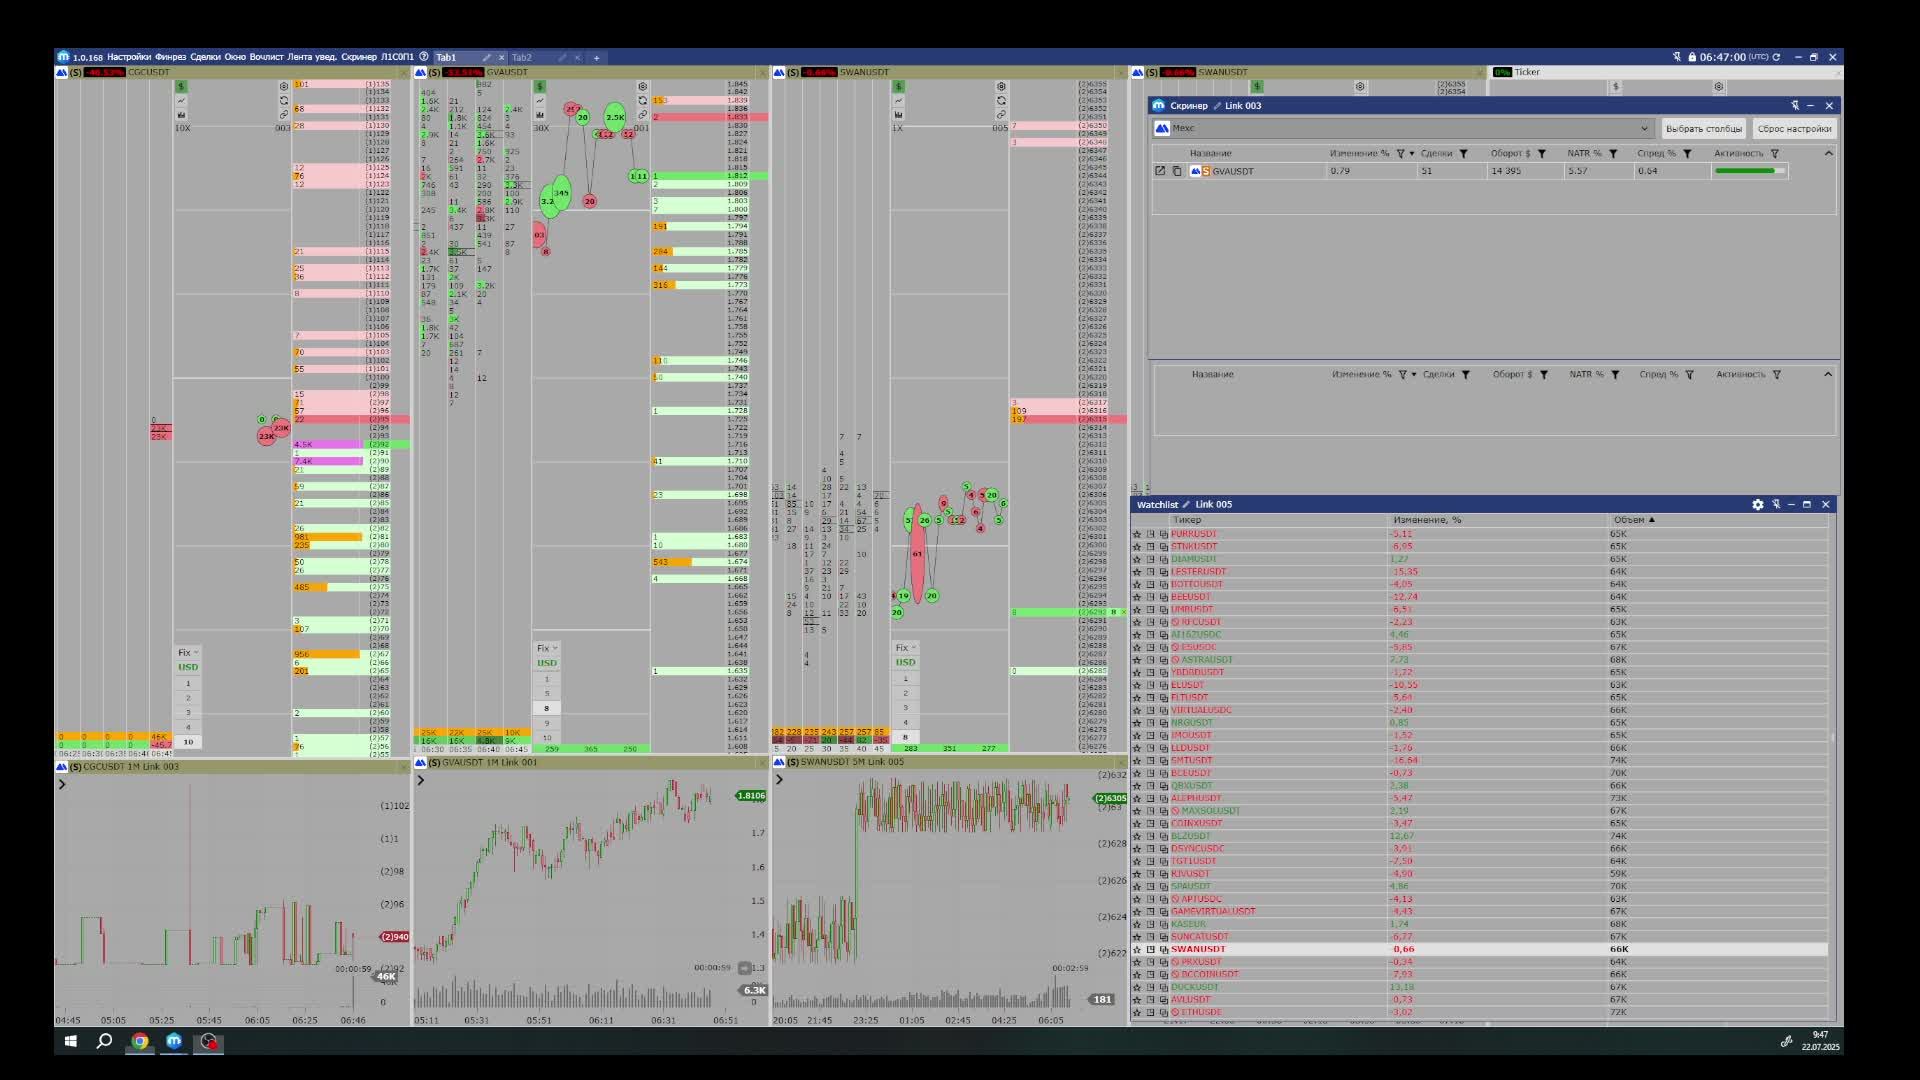Copy GVAUSDT ticker using copy icon

coord(1176,171)
